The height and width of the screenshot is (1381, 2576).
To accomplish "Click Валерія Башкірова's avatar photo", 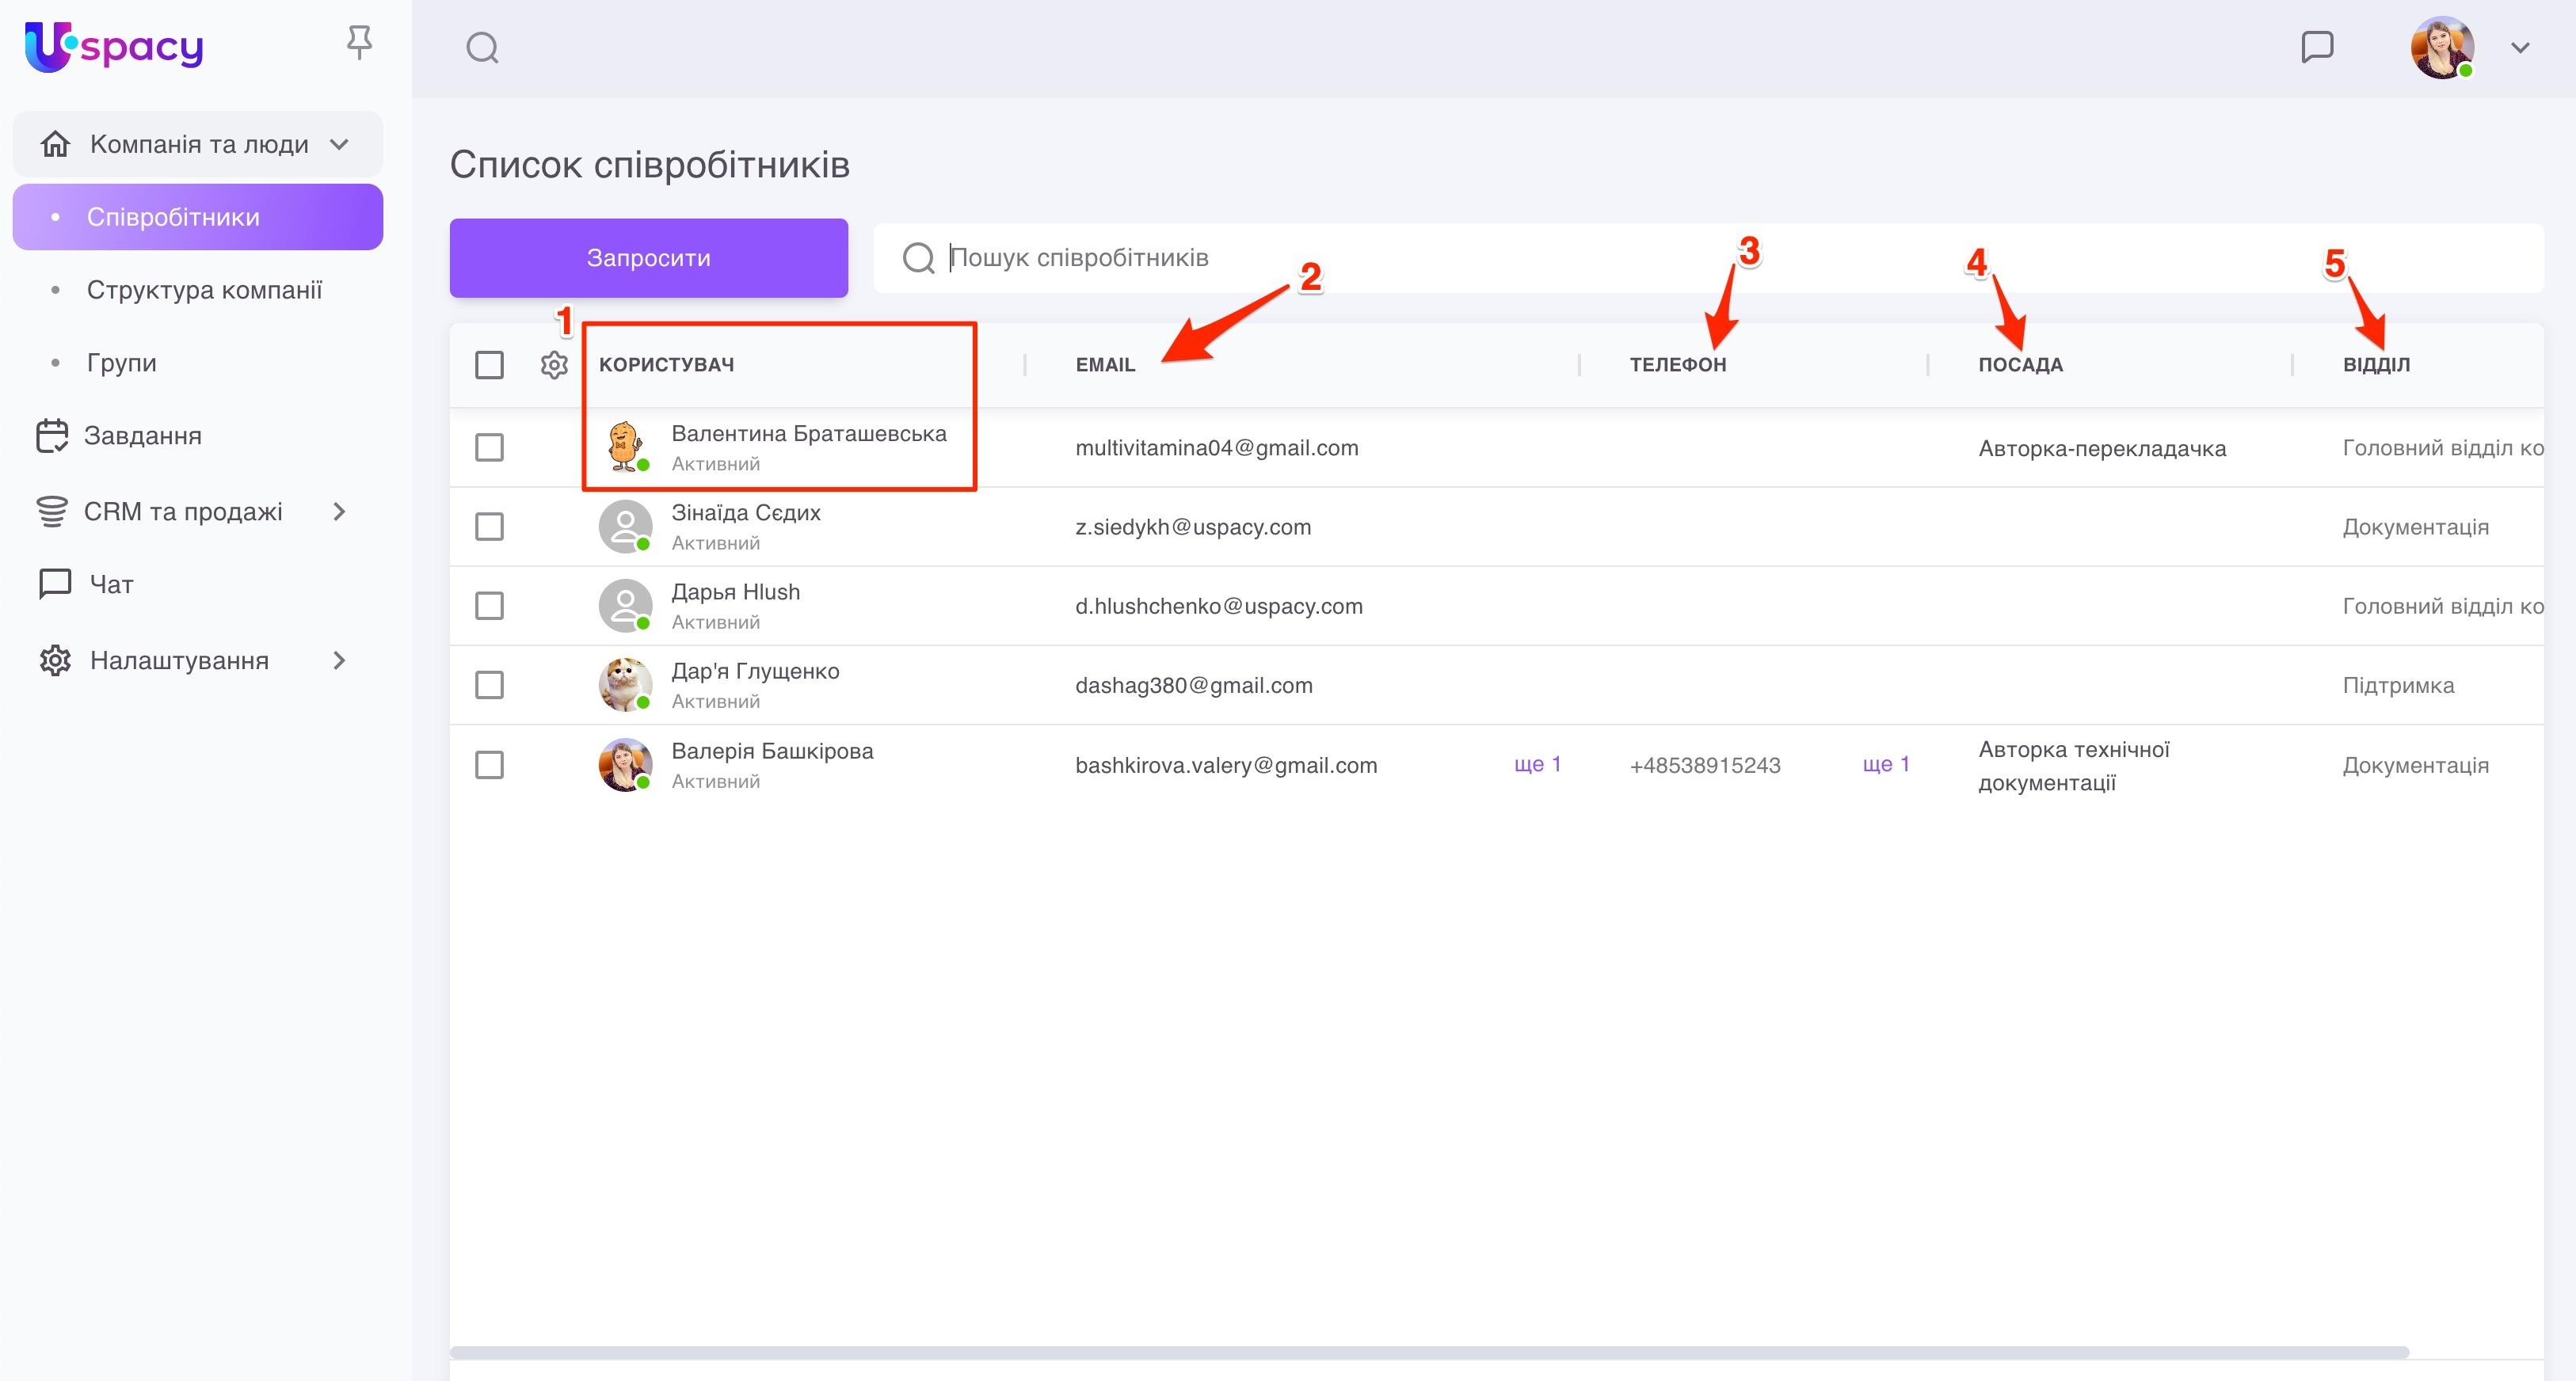I will point(625,765).
